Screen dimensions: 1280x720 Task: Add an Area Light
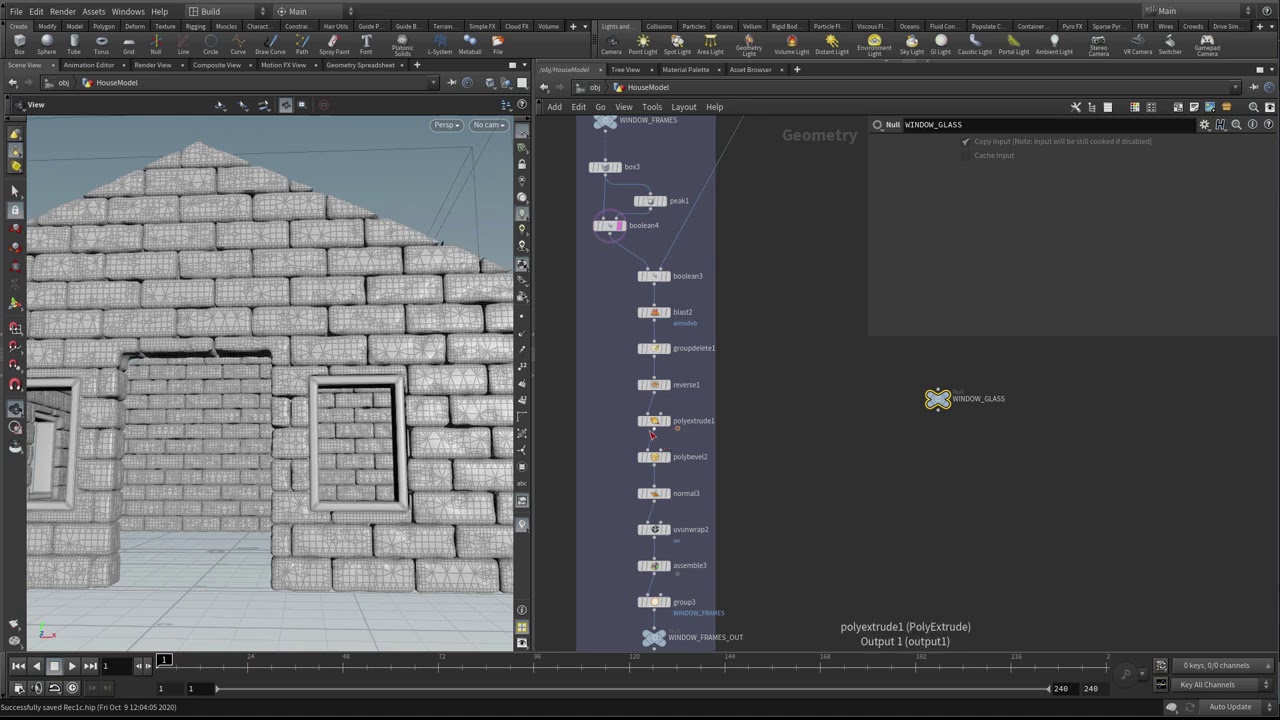710,44
